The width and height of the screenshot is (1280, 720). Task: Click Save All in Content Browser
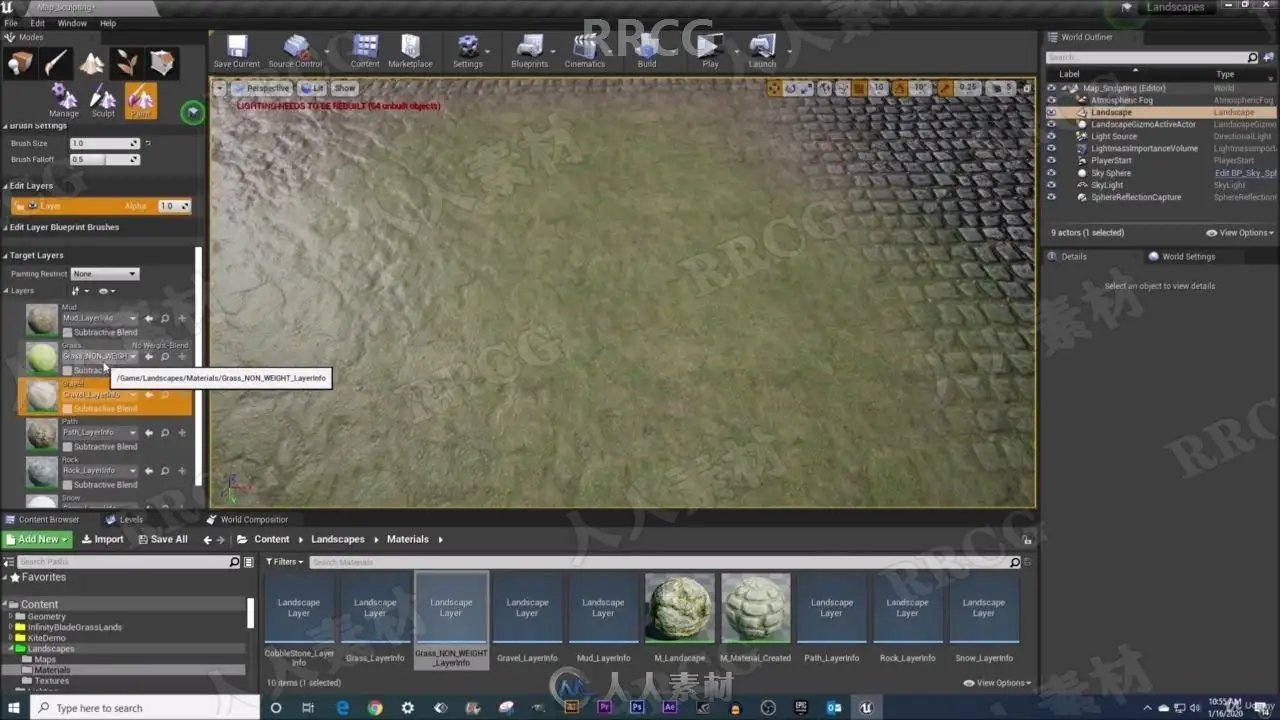162,540
